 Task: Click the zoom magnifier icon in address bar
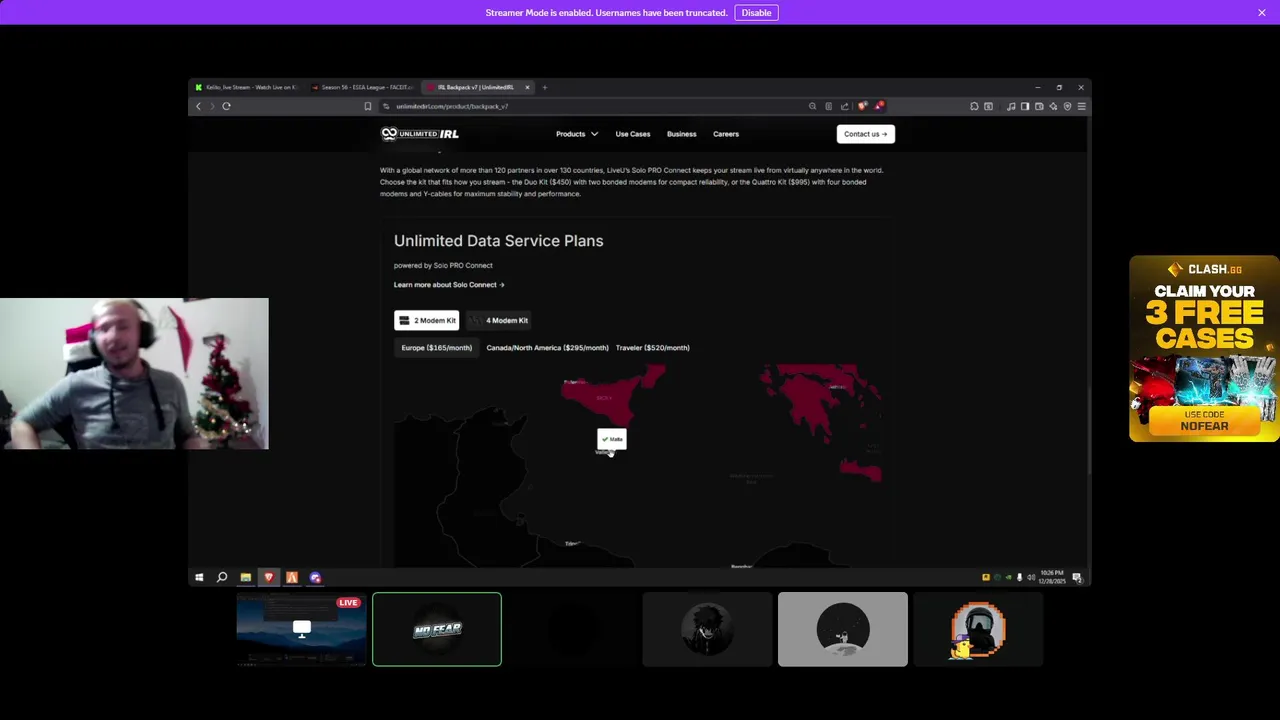click(x=812, y=106)
